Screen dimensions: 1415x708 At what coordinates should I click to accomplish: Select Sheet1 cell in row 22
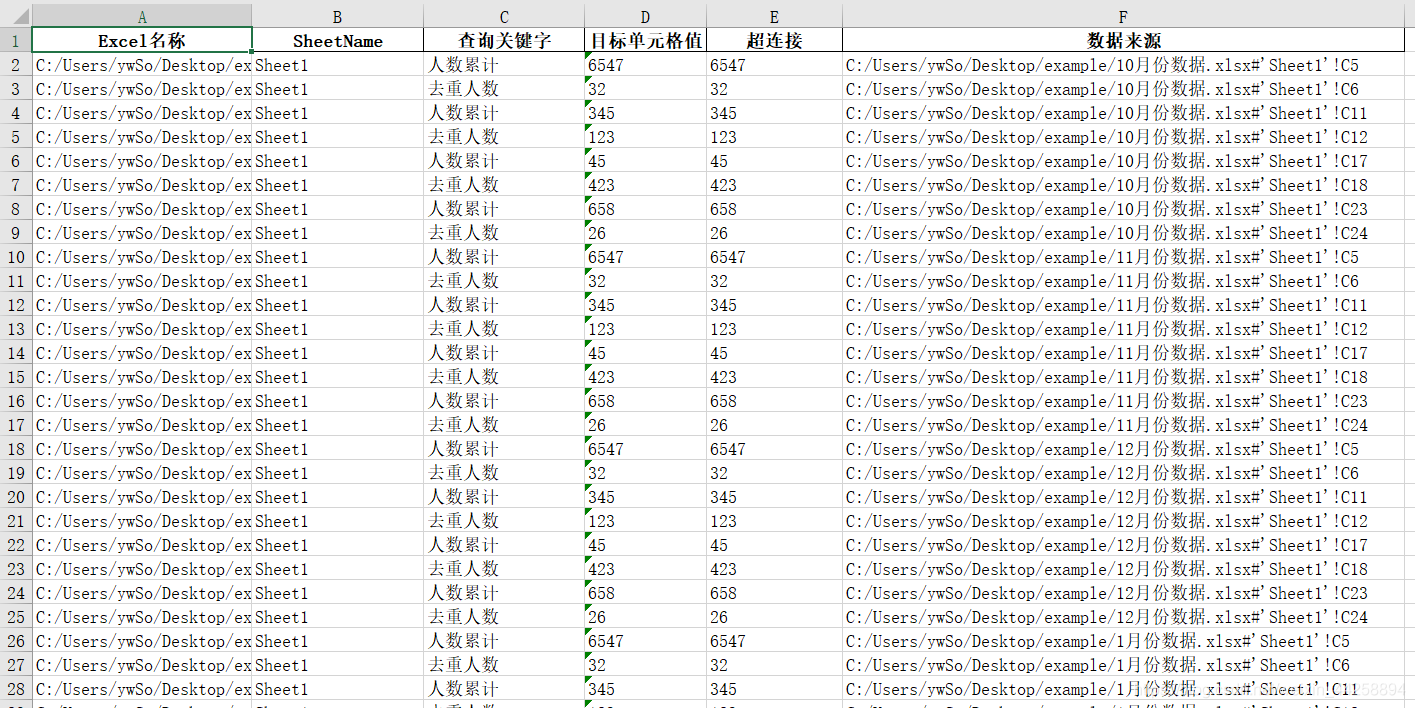338,545
